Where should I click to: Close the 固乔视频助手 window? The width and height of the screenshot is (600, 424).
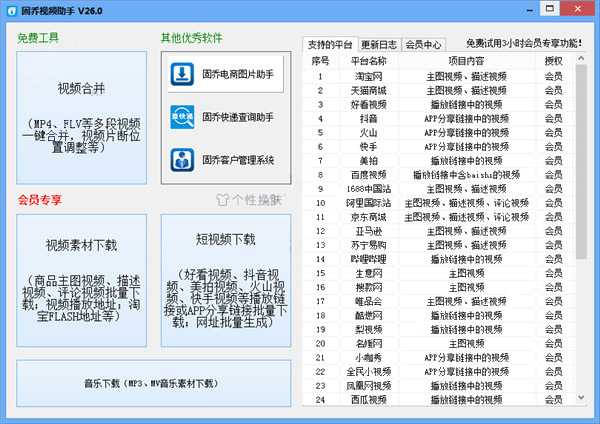pos(578,9)
